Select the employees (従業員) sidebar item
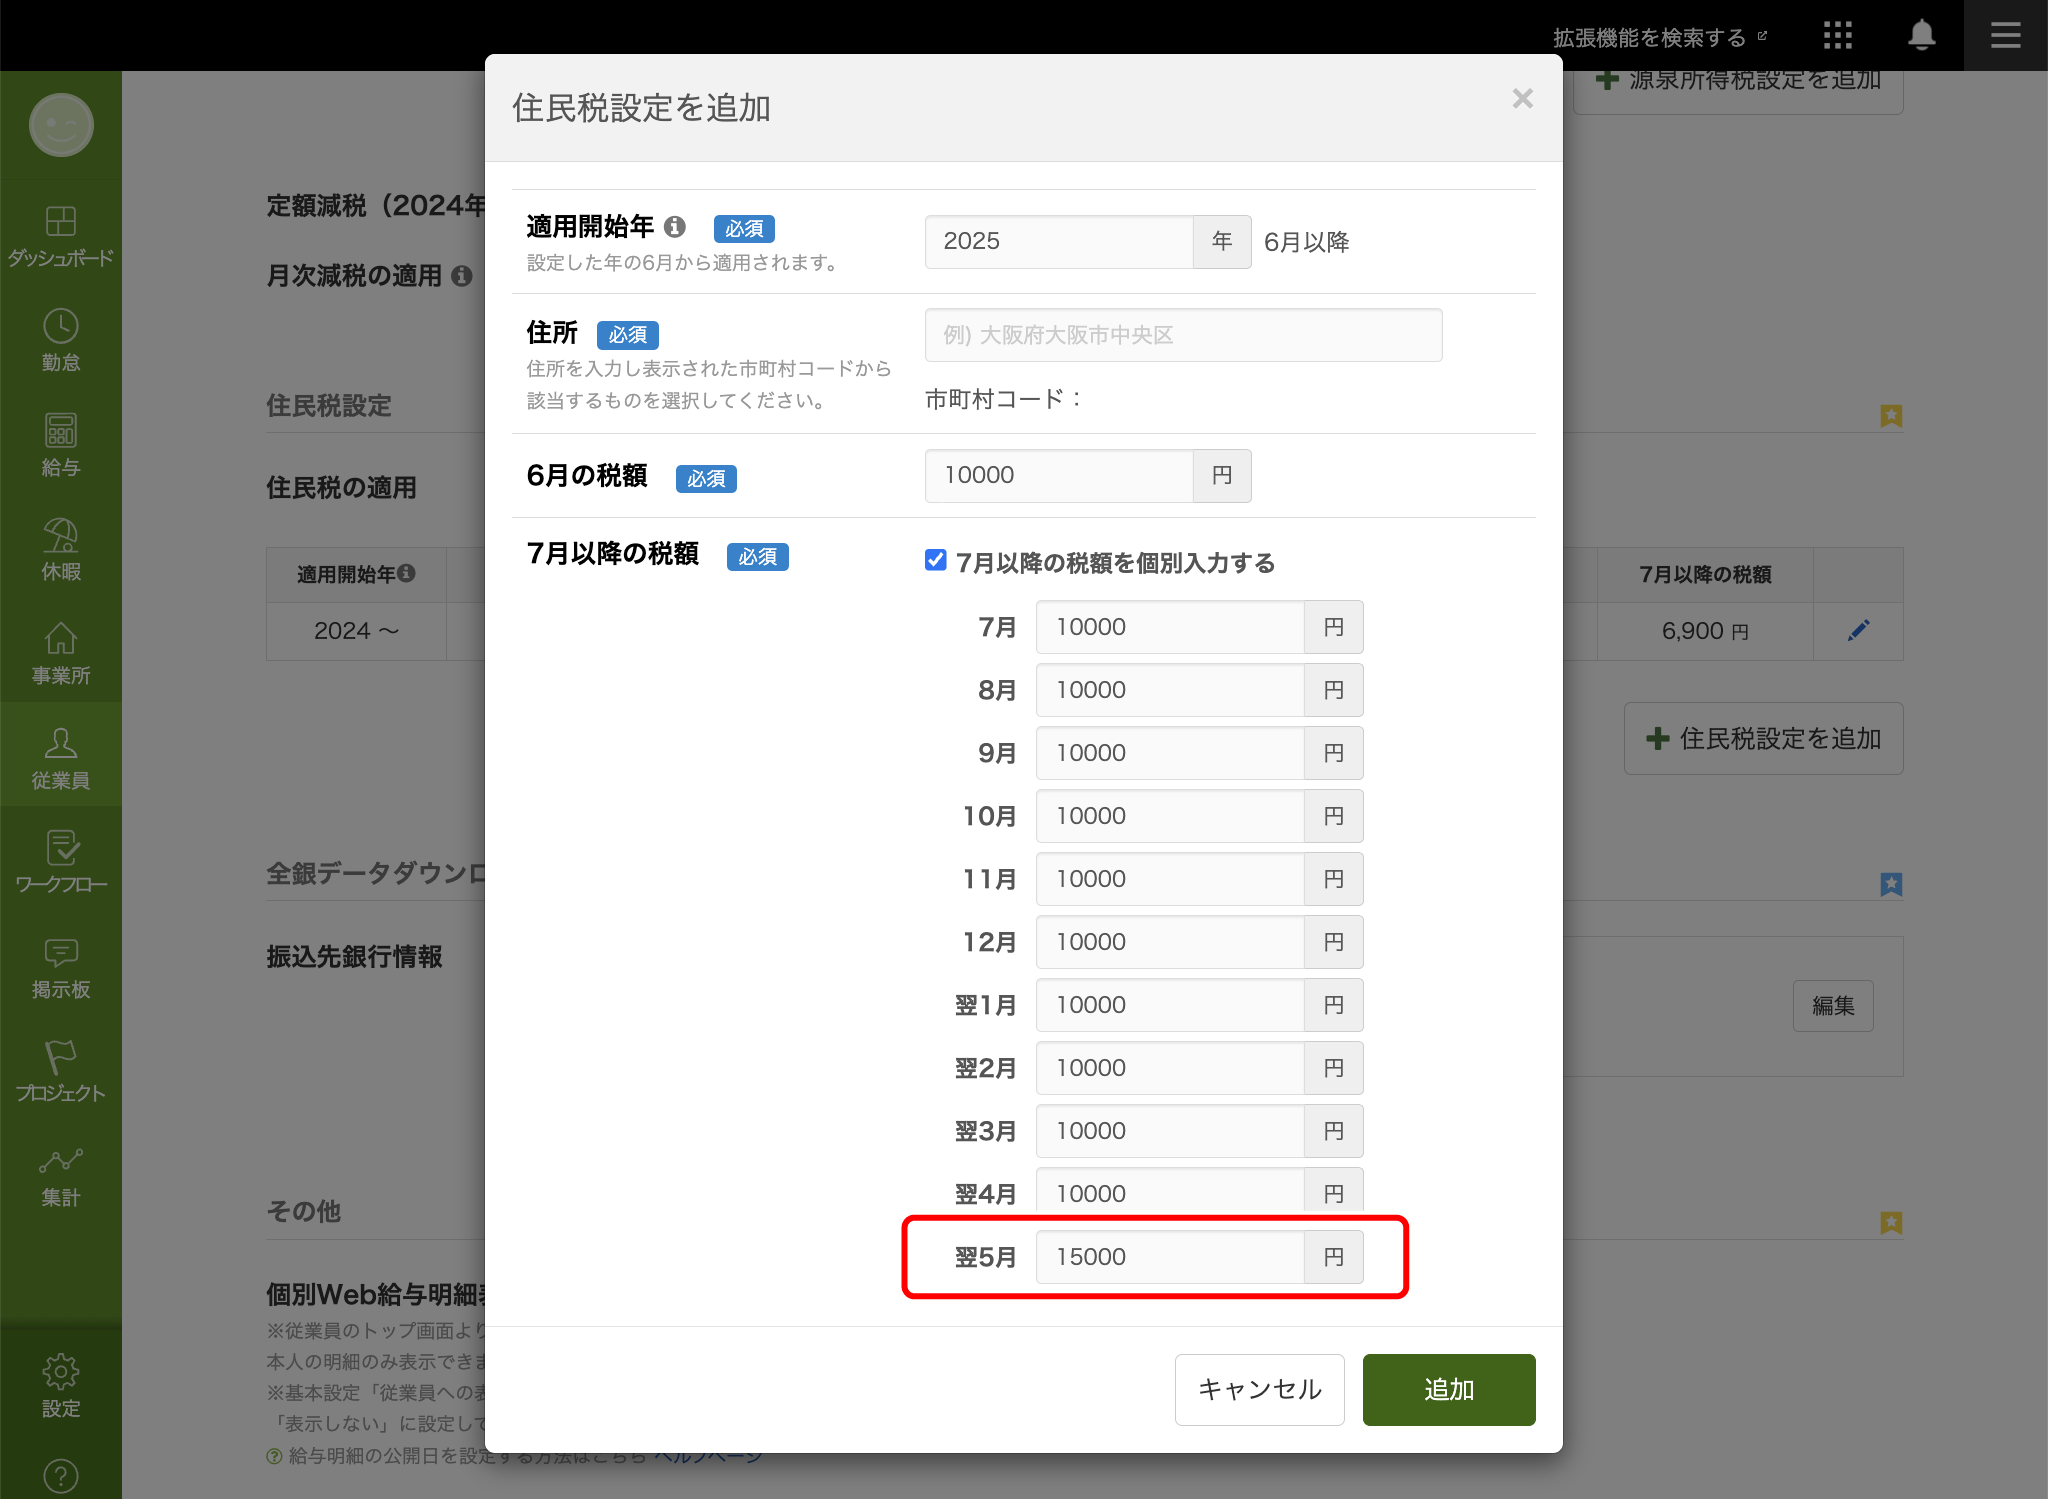 coord(60,758)
